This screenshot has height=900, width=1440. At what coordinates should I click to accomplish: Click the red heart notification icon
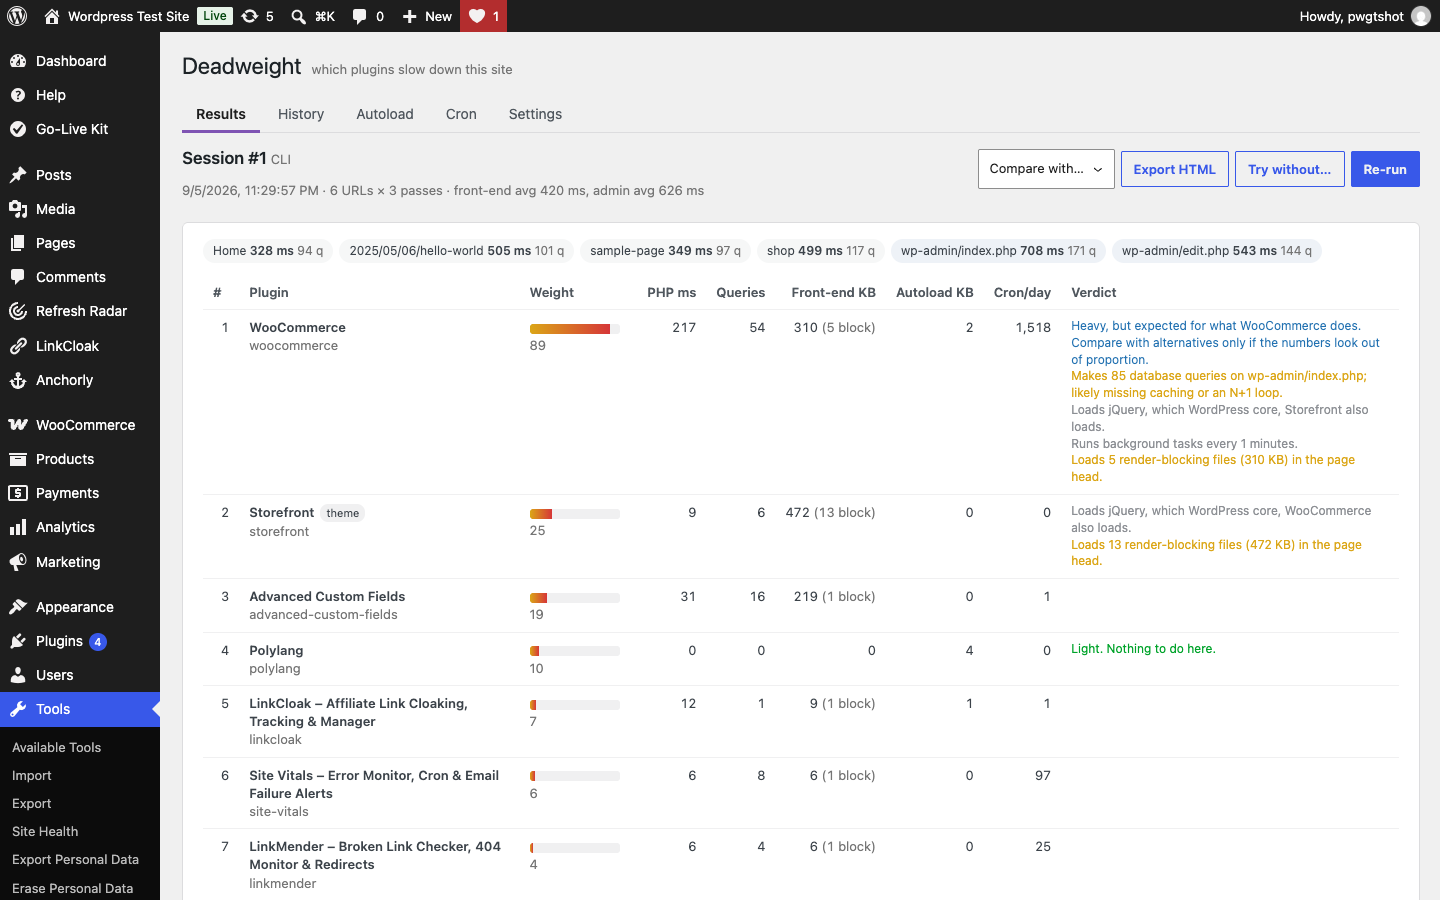pyautogui.click(x=477, y=16)
